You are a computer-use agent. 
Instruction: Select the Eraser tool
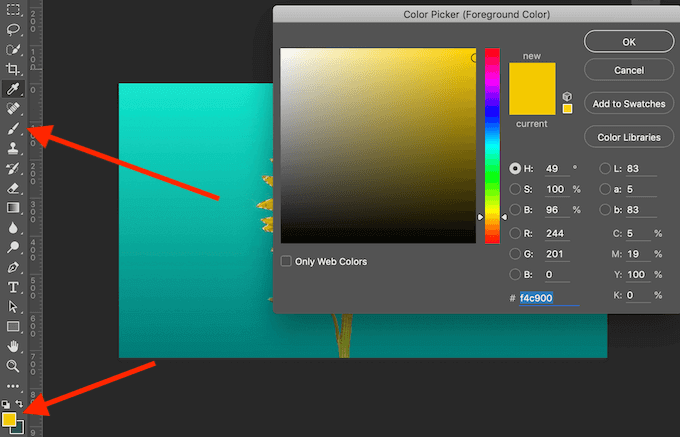14,188
